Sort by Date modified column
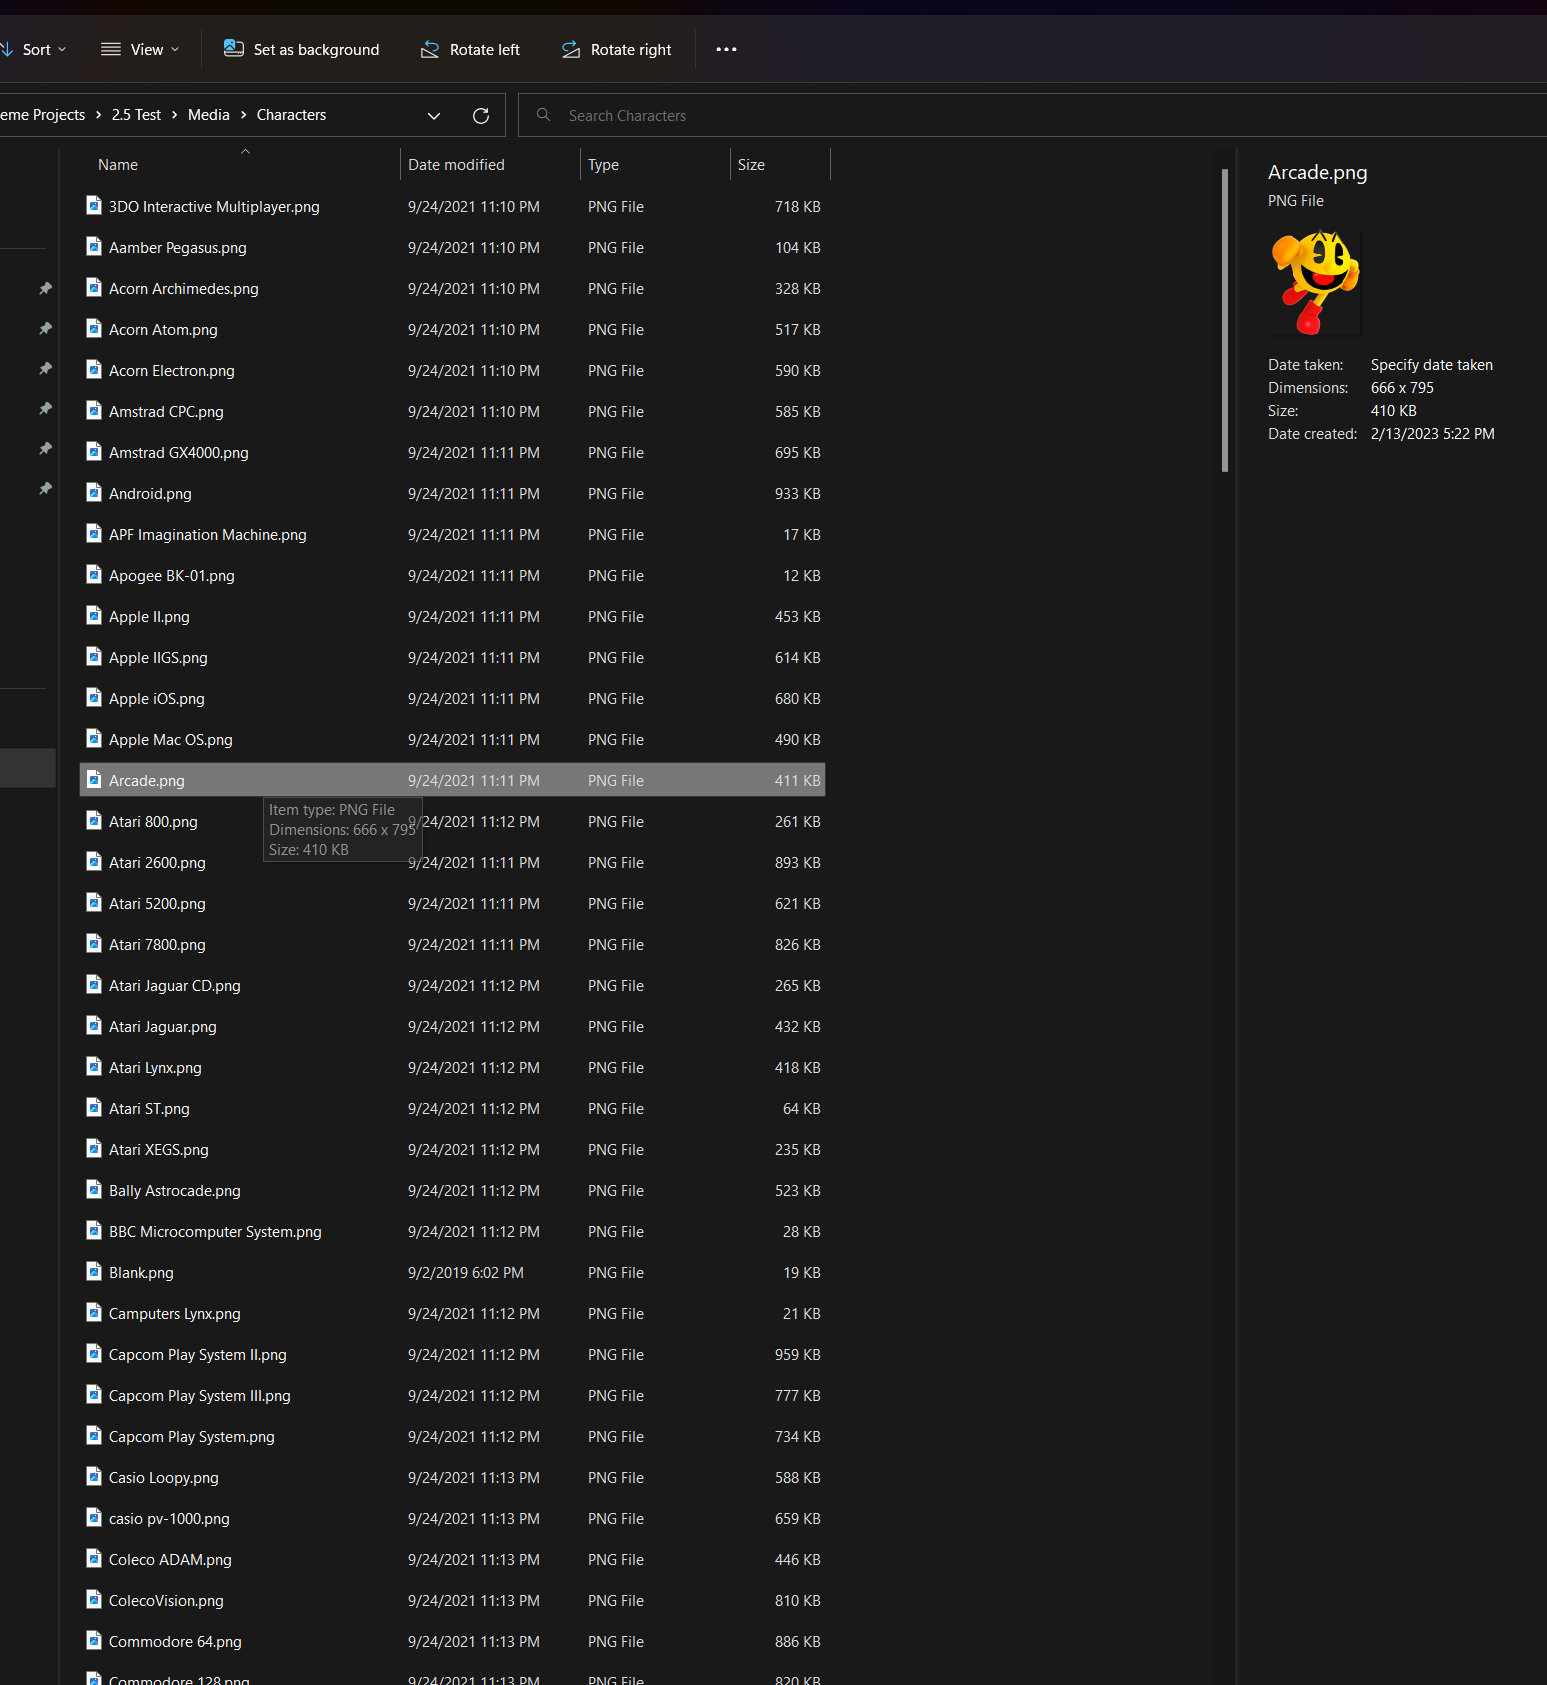Viewport: 1547px width, 1685px height. coord(456,165)
